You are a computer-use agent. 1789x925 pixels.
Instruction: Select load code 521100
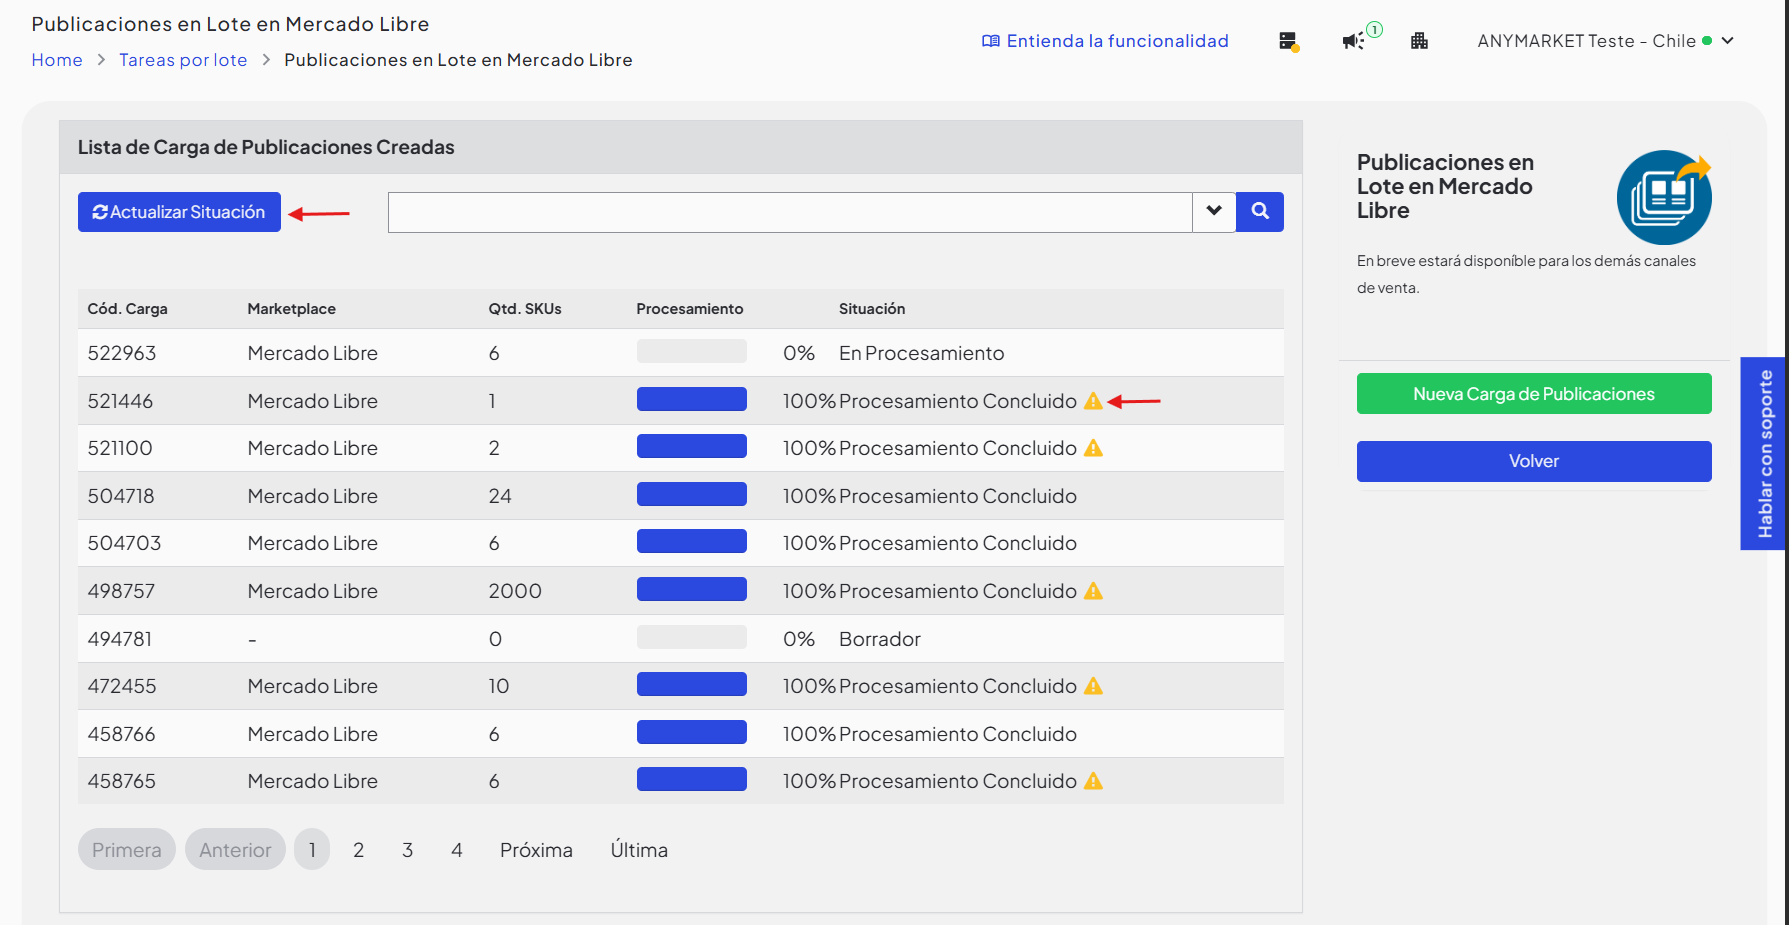coord(120,448)
